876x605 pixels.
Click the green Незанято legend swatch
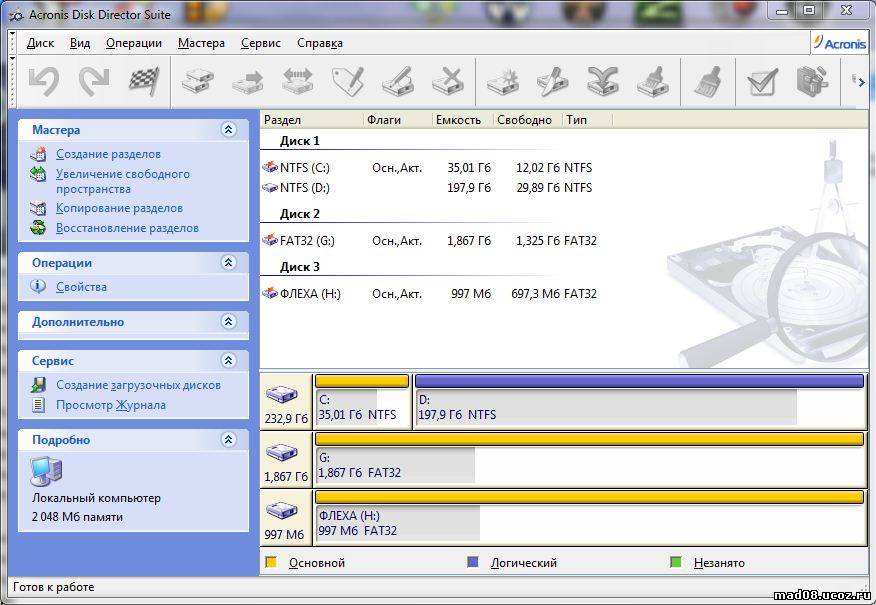[x=675, y=562]
